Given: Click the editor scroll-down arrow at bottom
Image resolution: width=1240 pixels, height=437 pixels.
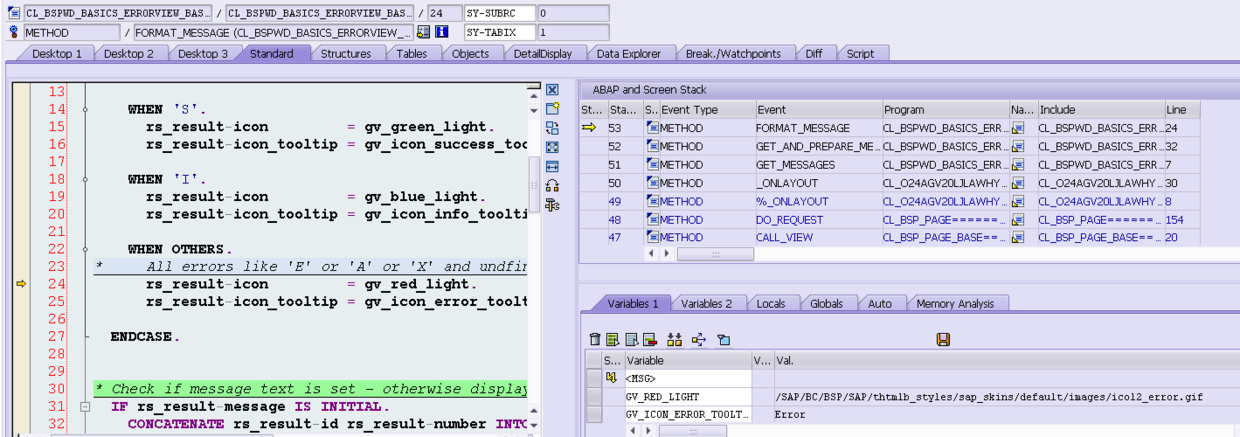Looking at the screenshot, I should click(x=534, y=425).
